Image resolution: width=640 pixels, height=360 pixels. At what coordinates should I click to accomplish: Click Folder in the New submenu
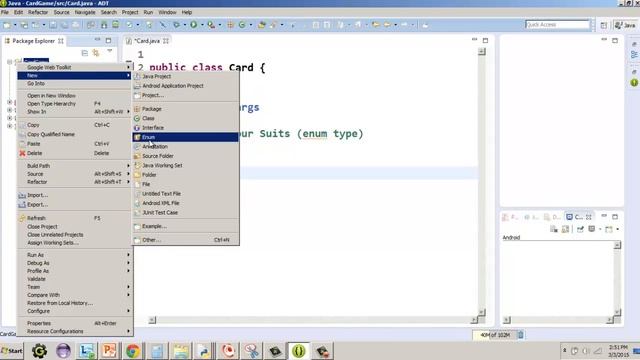[x=185, y=175]
